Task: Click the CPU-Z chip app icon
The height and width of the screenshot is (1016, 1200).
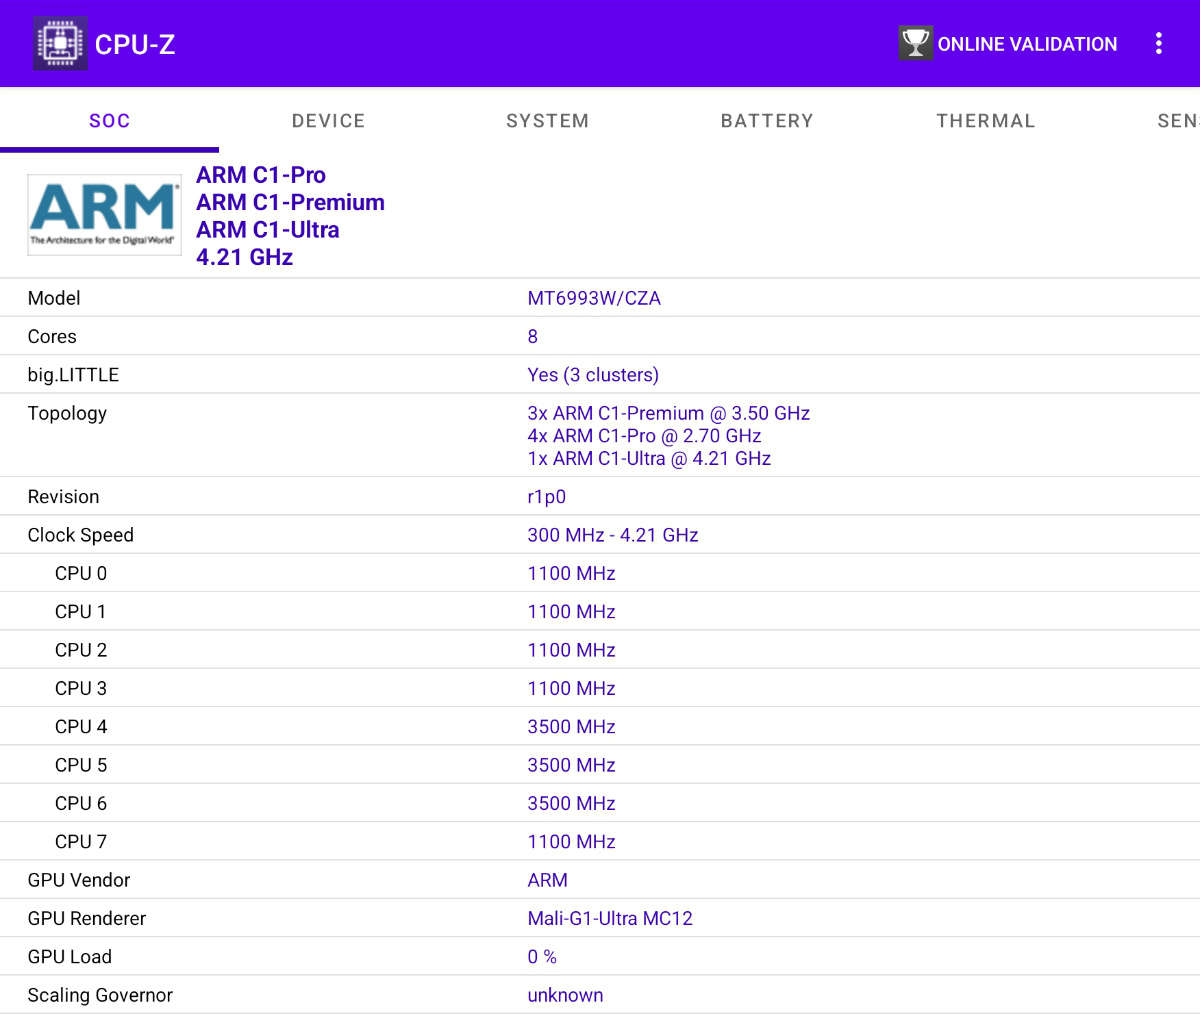Action: tap(60, 44)
